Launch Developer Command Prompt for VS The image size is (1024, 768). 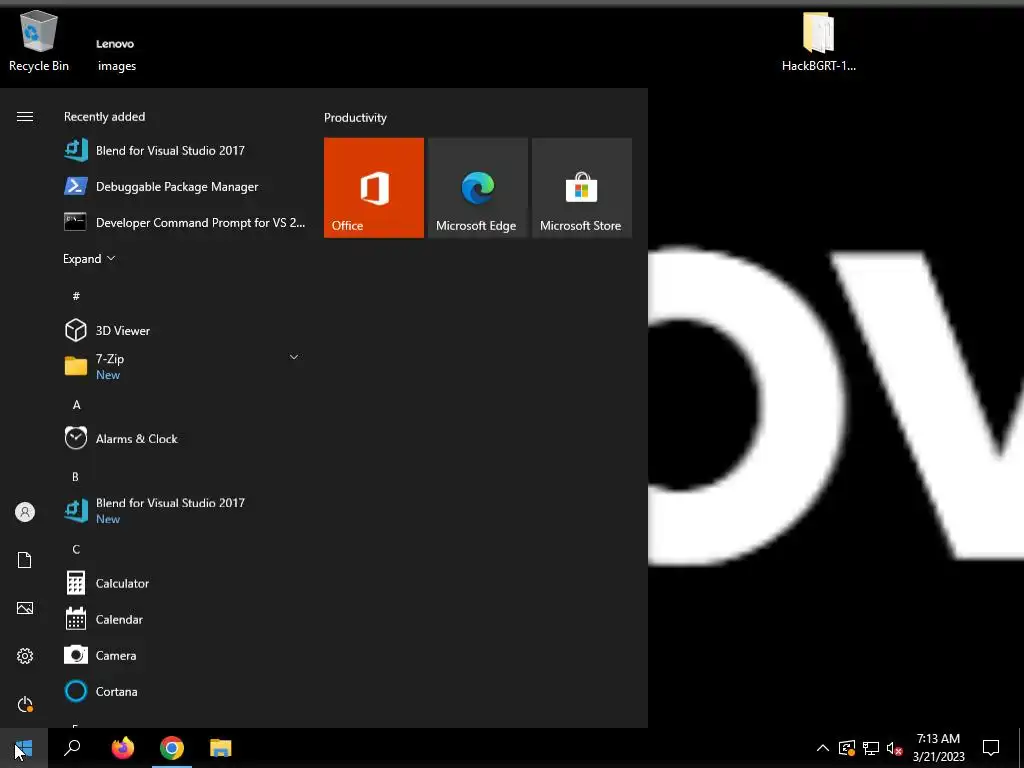pyautogui.click(x=185, y=223)
